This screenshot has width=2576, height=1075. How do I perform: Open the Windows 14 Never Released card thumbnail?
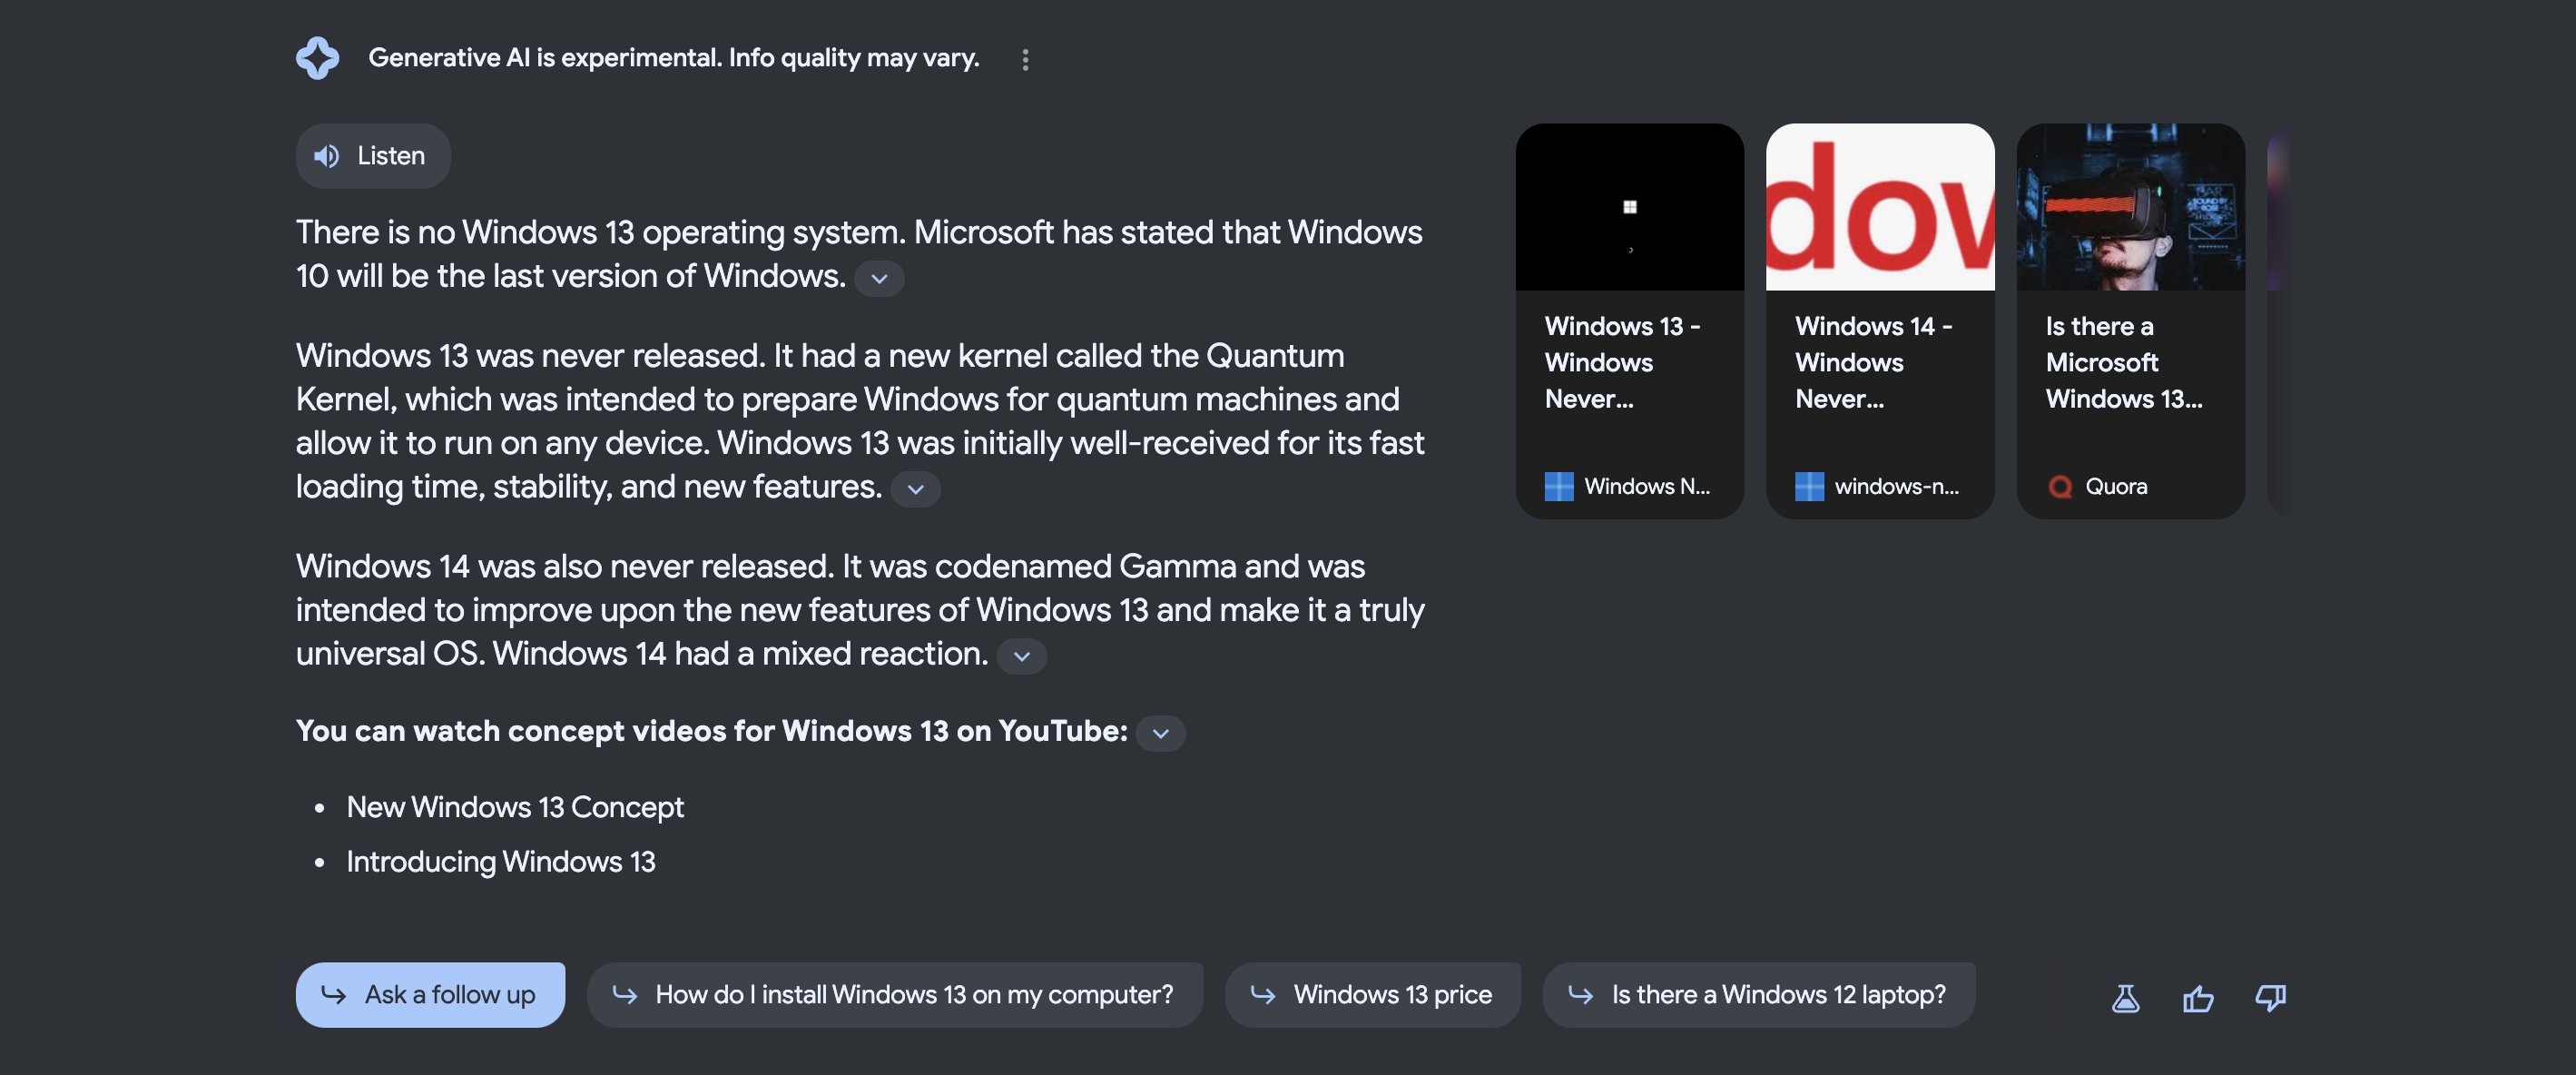1879,208
